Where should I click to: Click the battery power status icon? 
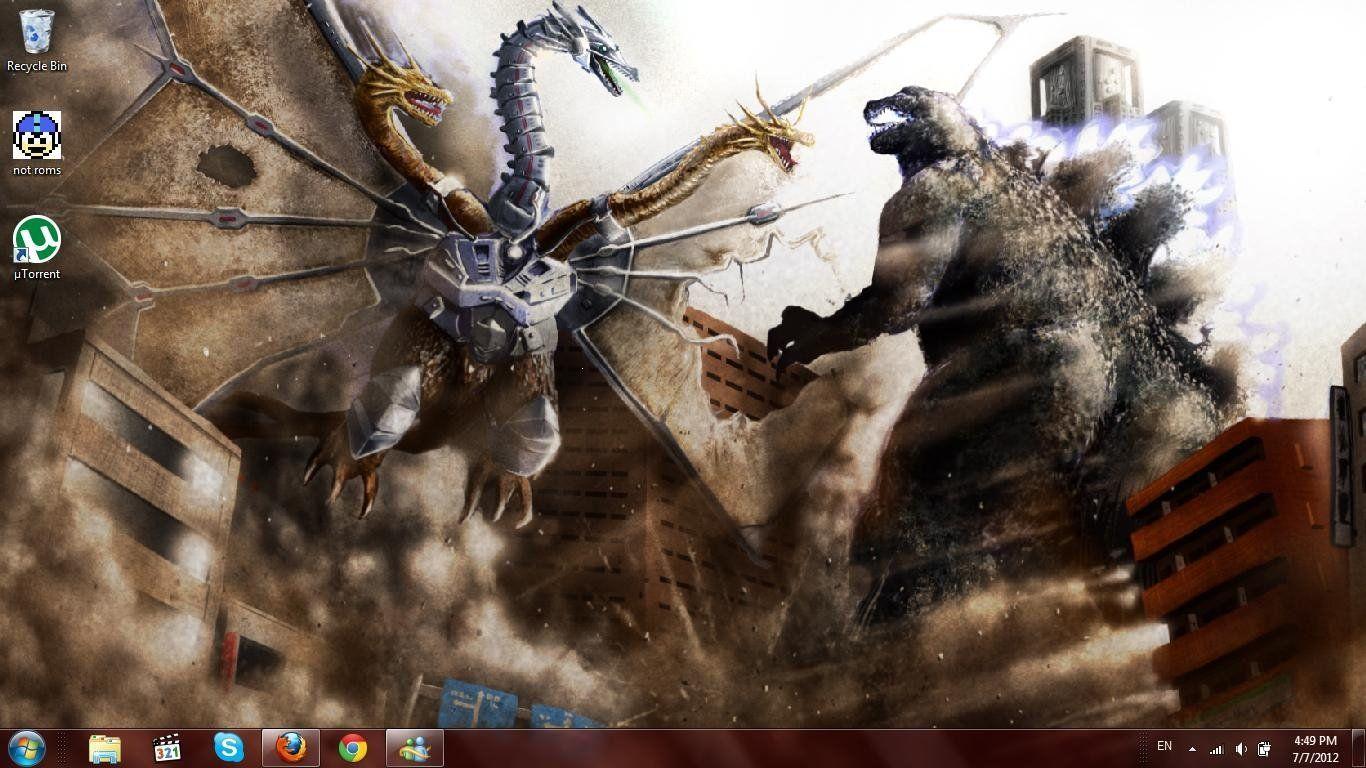coord(1264,749)
